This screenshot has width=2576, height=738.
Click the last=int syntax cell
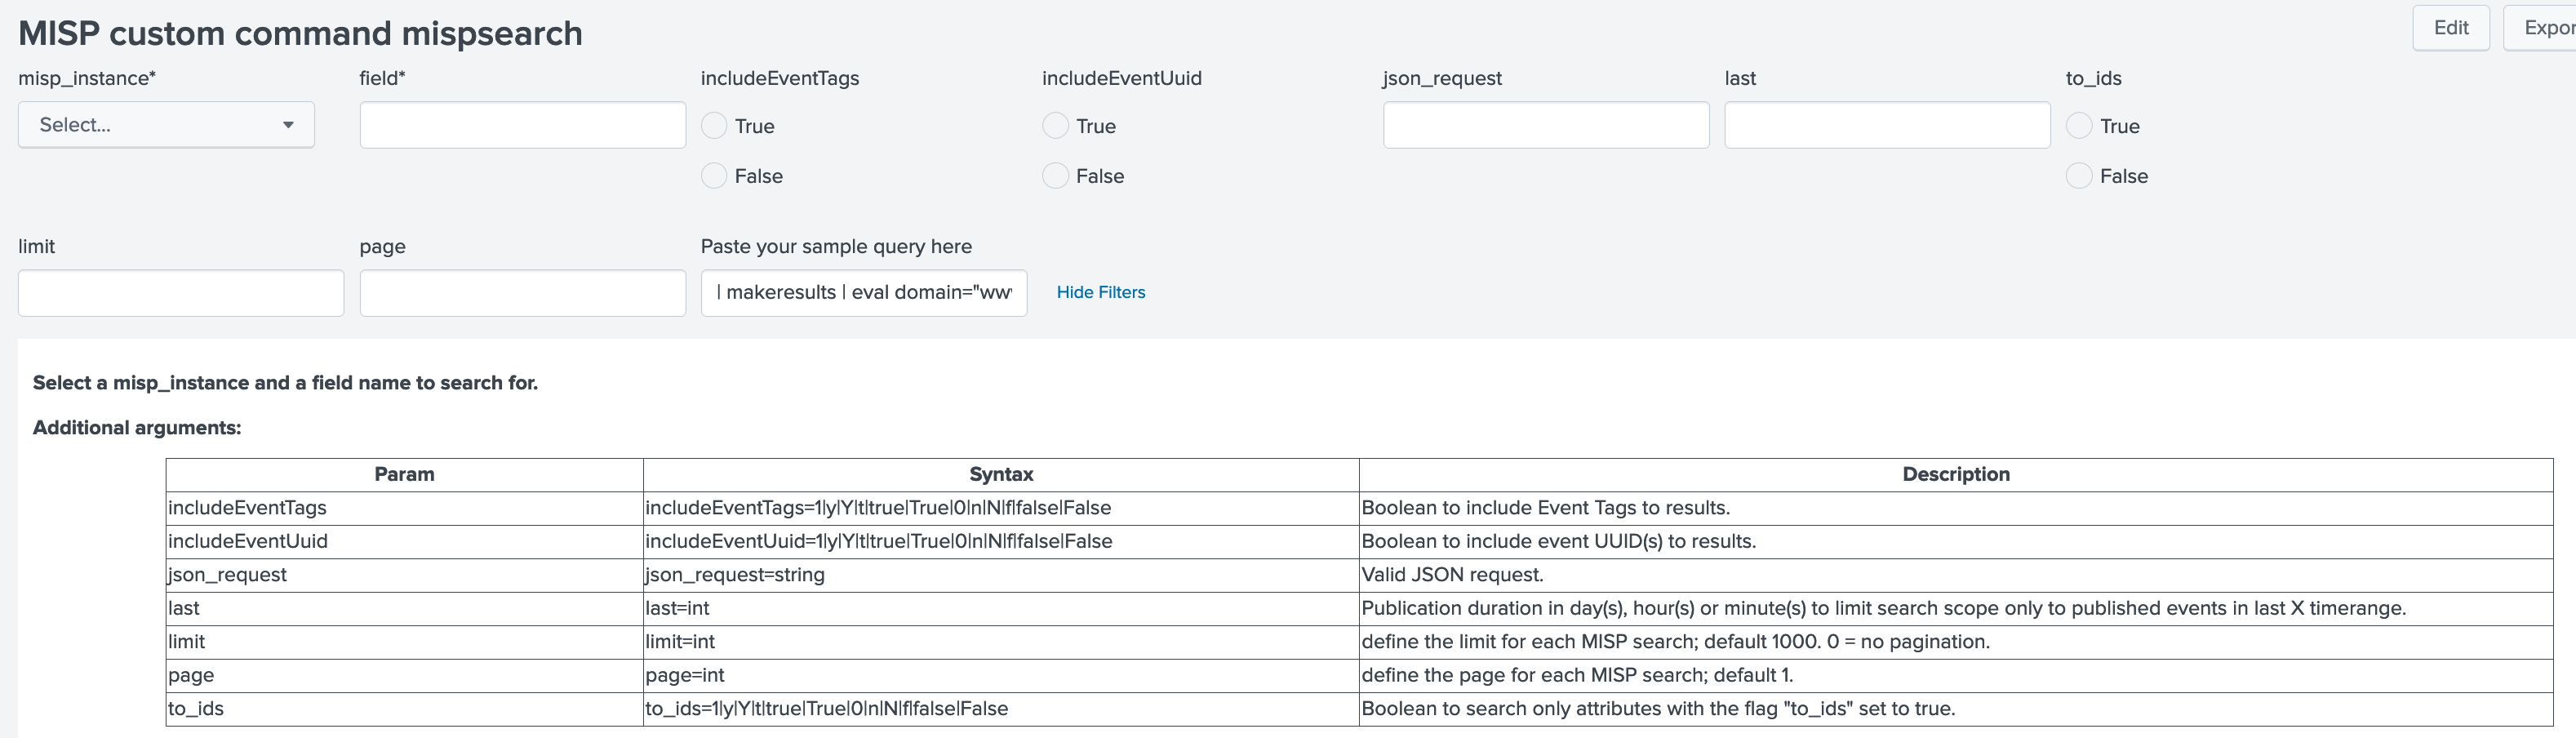(x=1001, y=609)
